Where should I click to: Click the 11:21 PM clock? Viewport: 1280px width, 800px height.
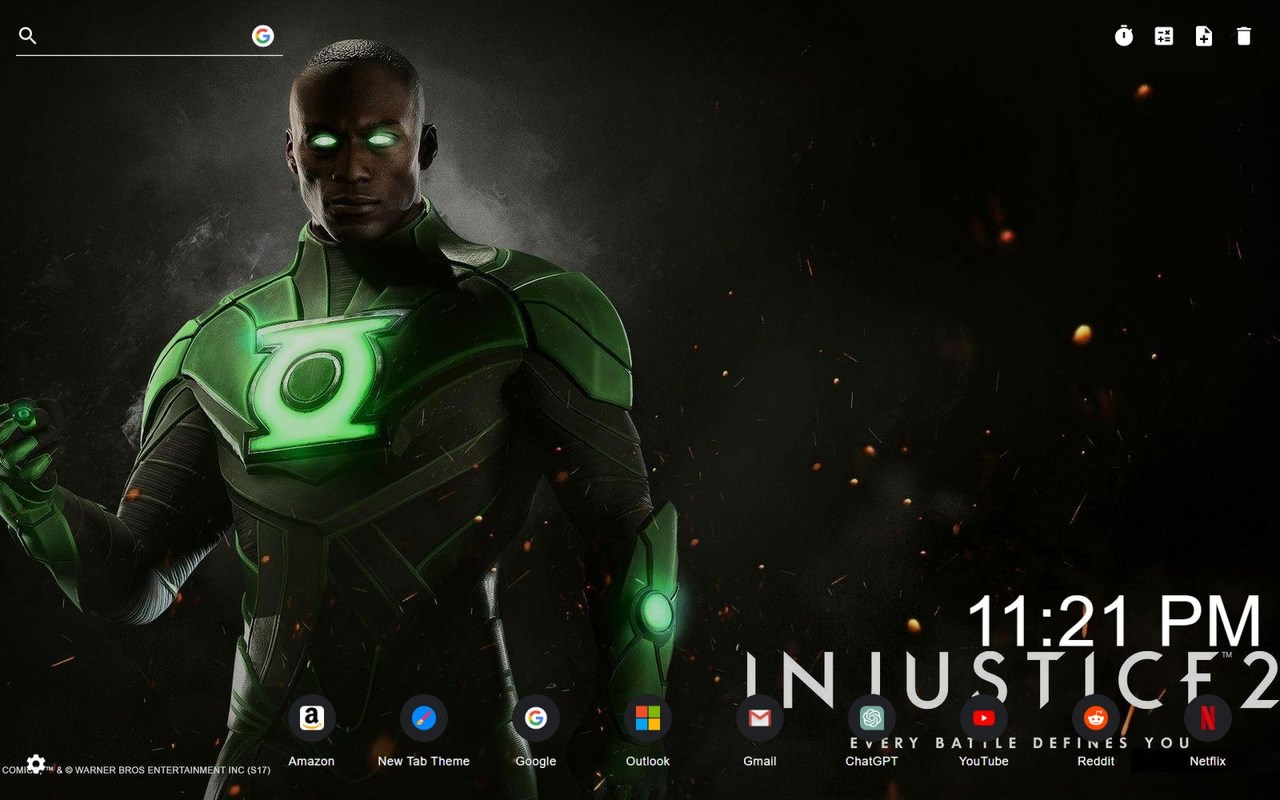pos(1115,621)
